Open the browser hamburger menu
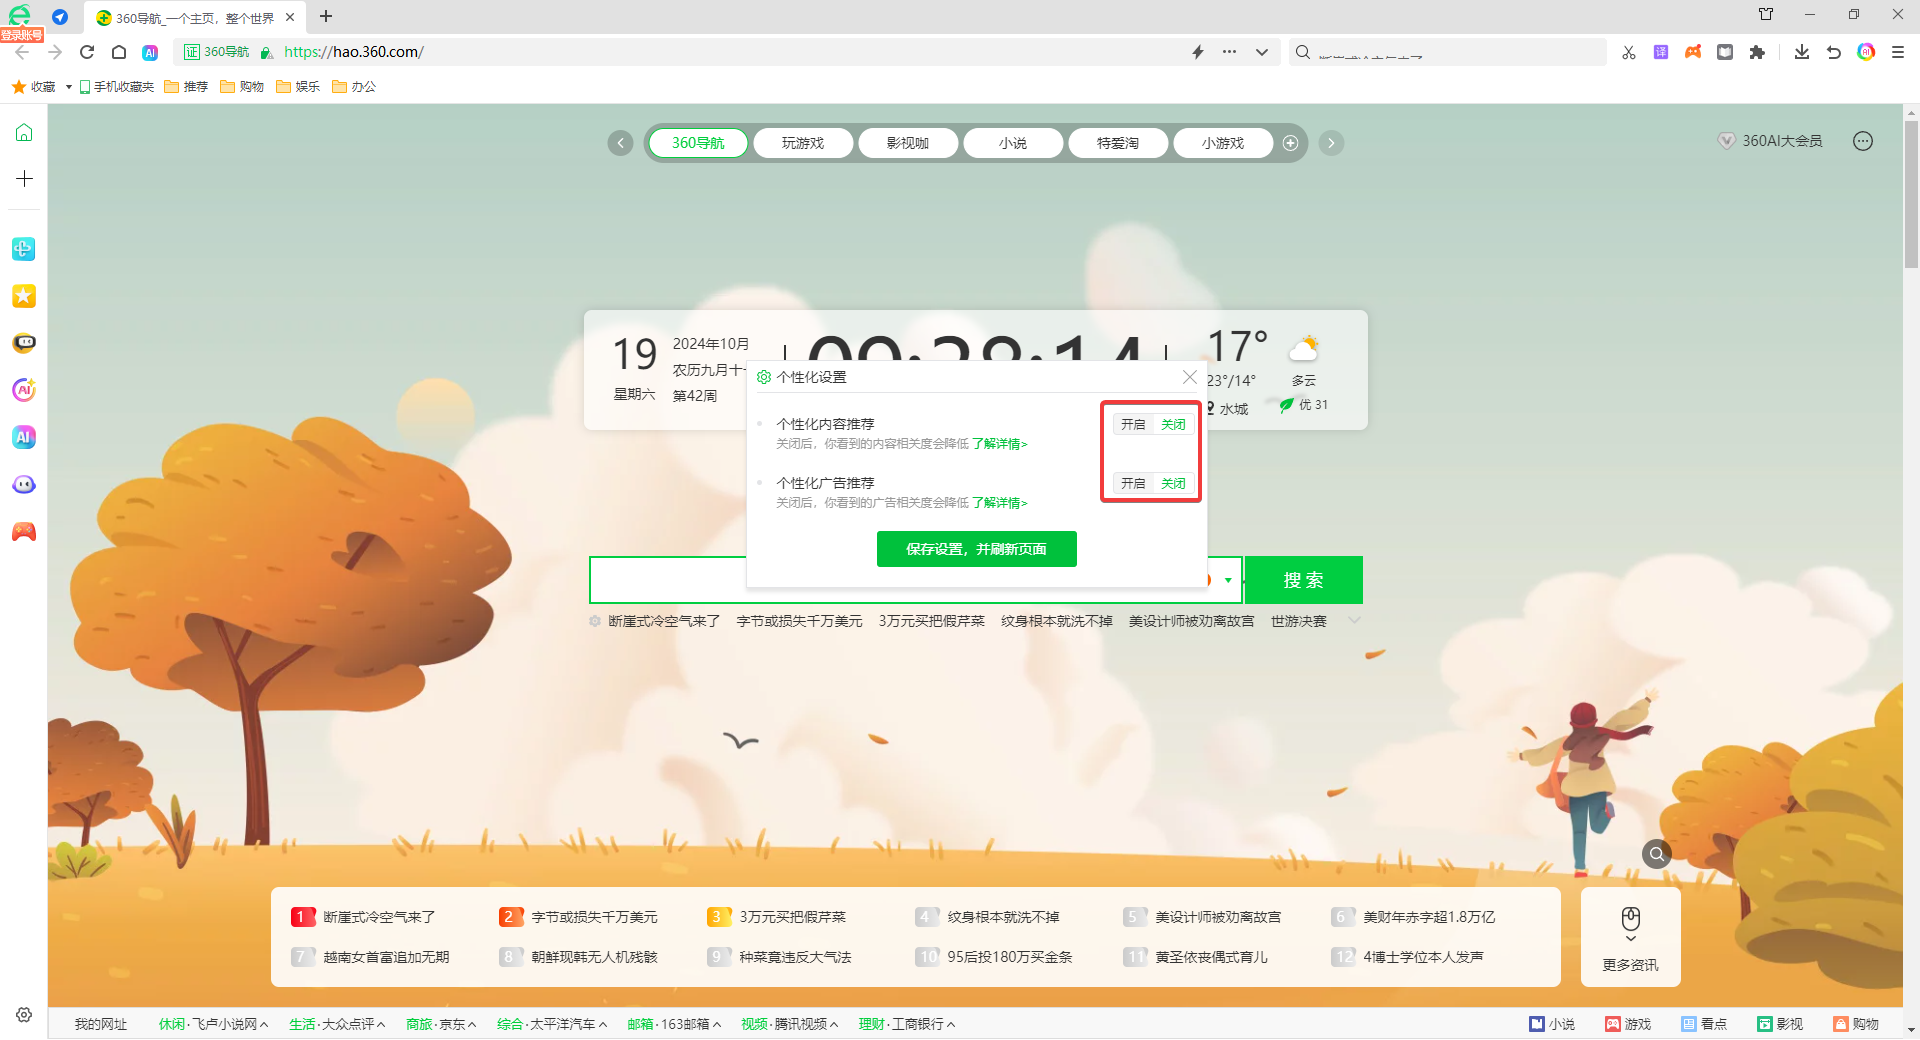 (x=1898, y=52)
